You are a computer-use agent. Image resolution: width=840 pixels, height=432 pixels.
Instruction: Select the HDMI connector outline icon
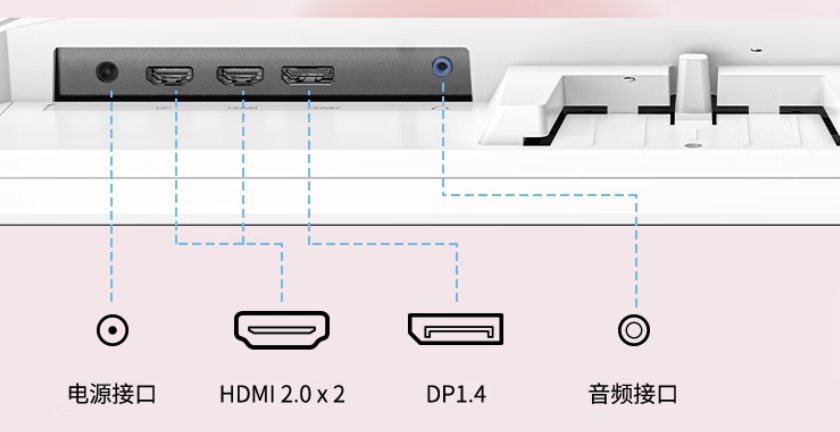pos(282,330)
